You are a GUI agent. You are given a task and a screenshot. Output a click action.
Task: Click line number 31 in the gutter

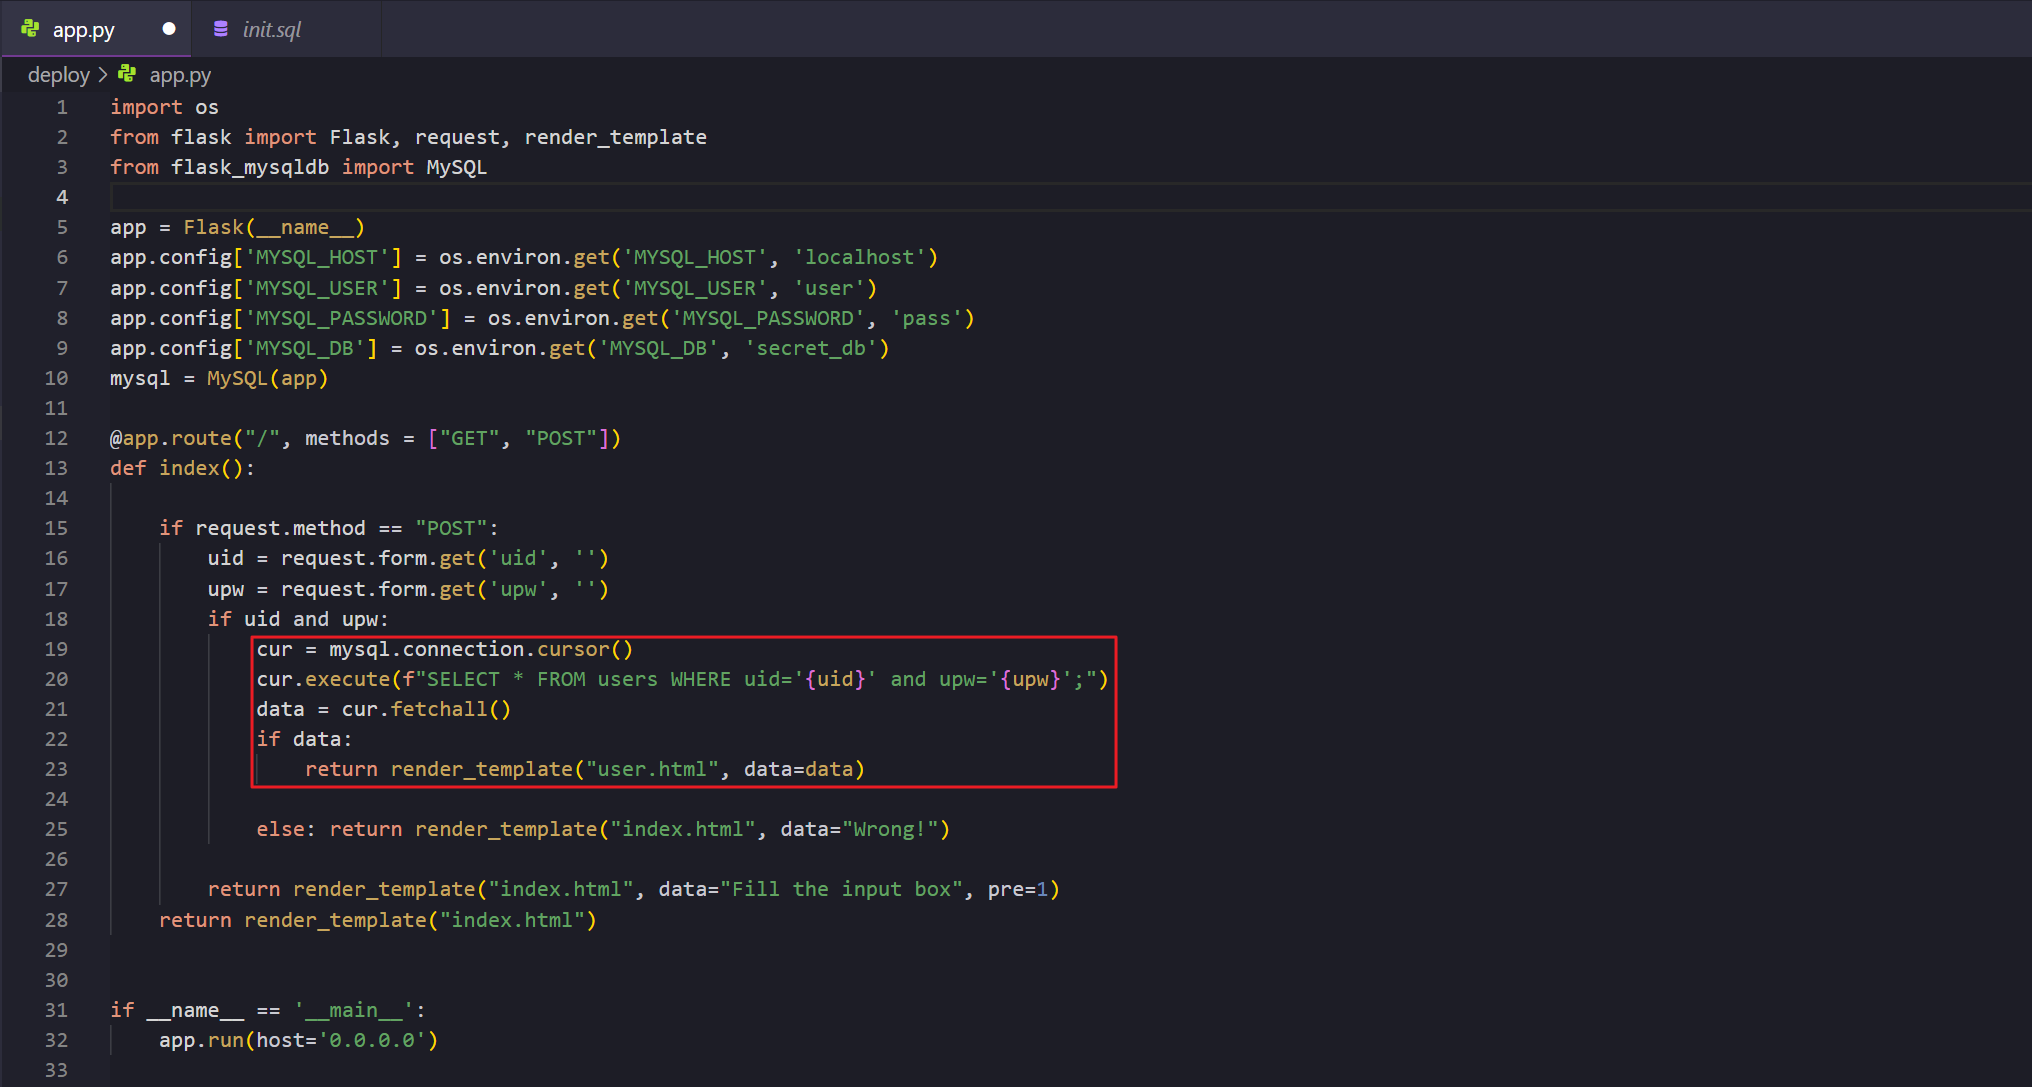point(56,1010)
